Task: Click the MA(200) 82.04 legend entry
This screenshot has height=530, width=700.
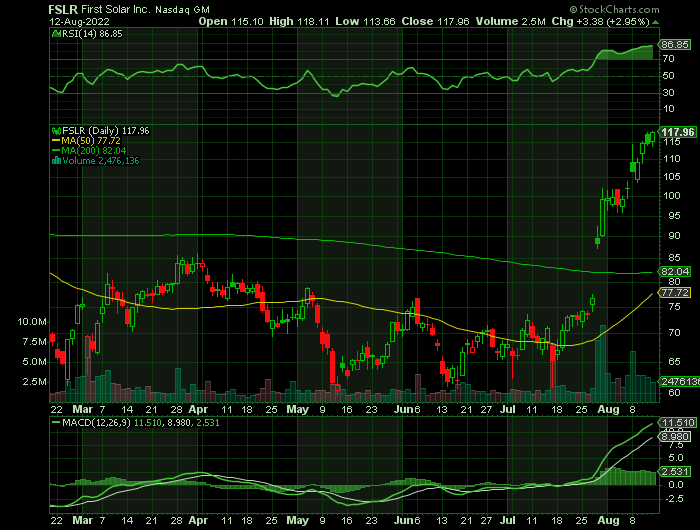Action: pos(94,150)
